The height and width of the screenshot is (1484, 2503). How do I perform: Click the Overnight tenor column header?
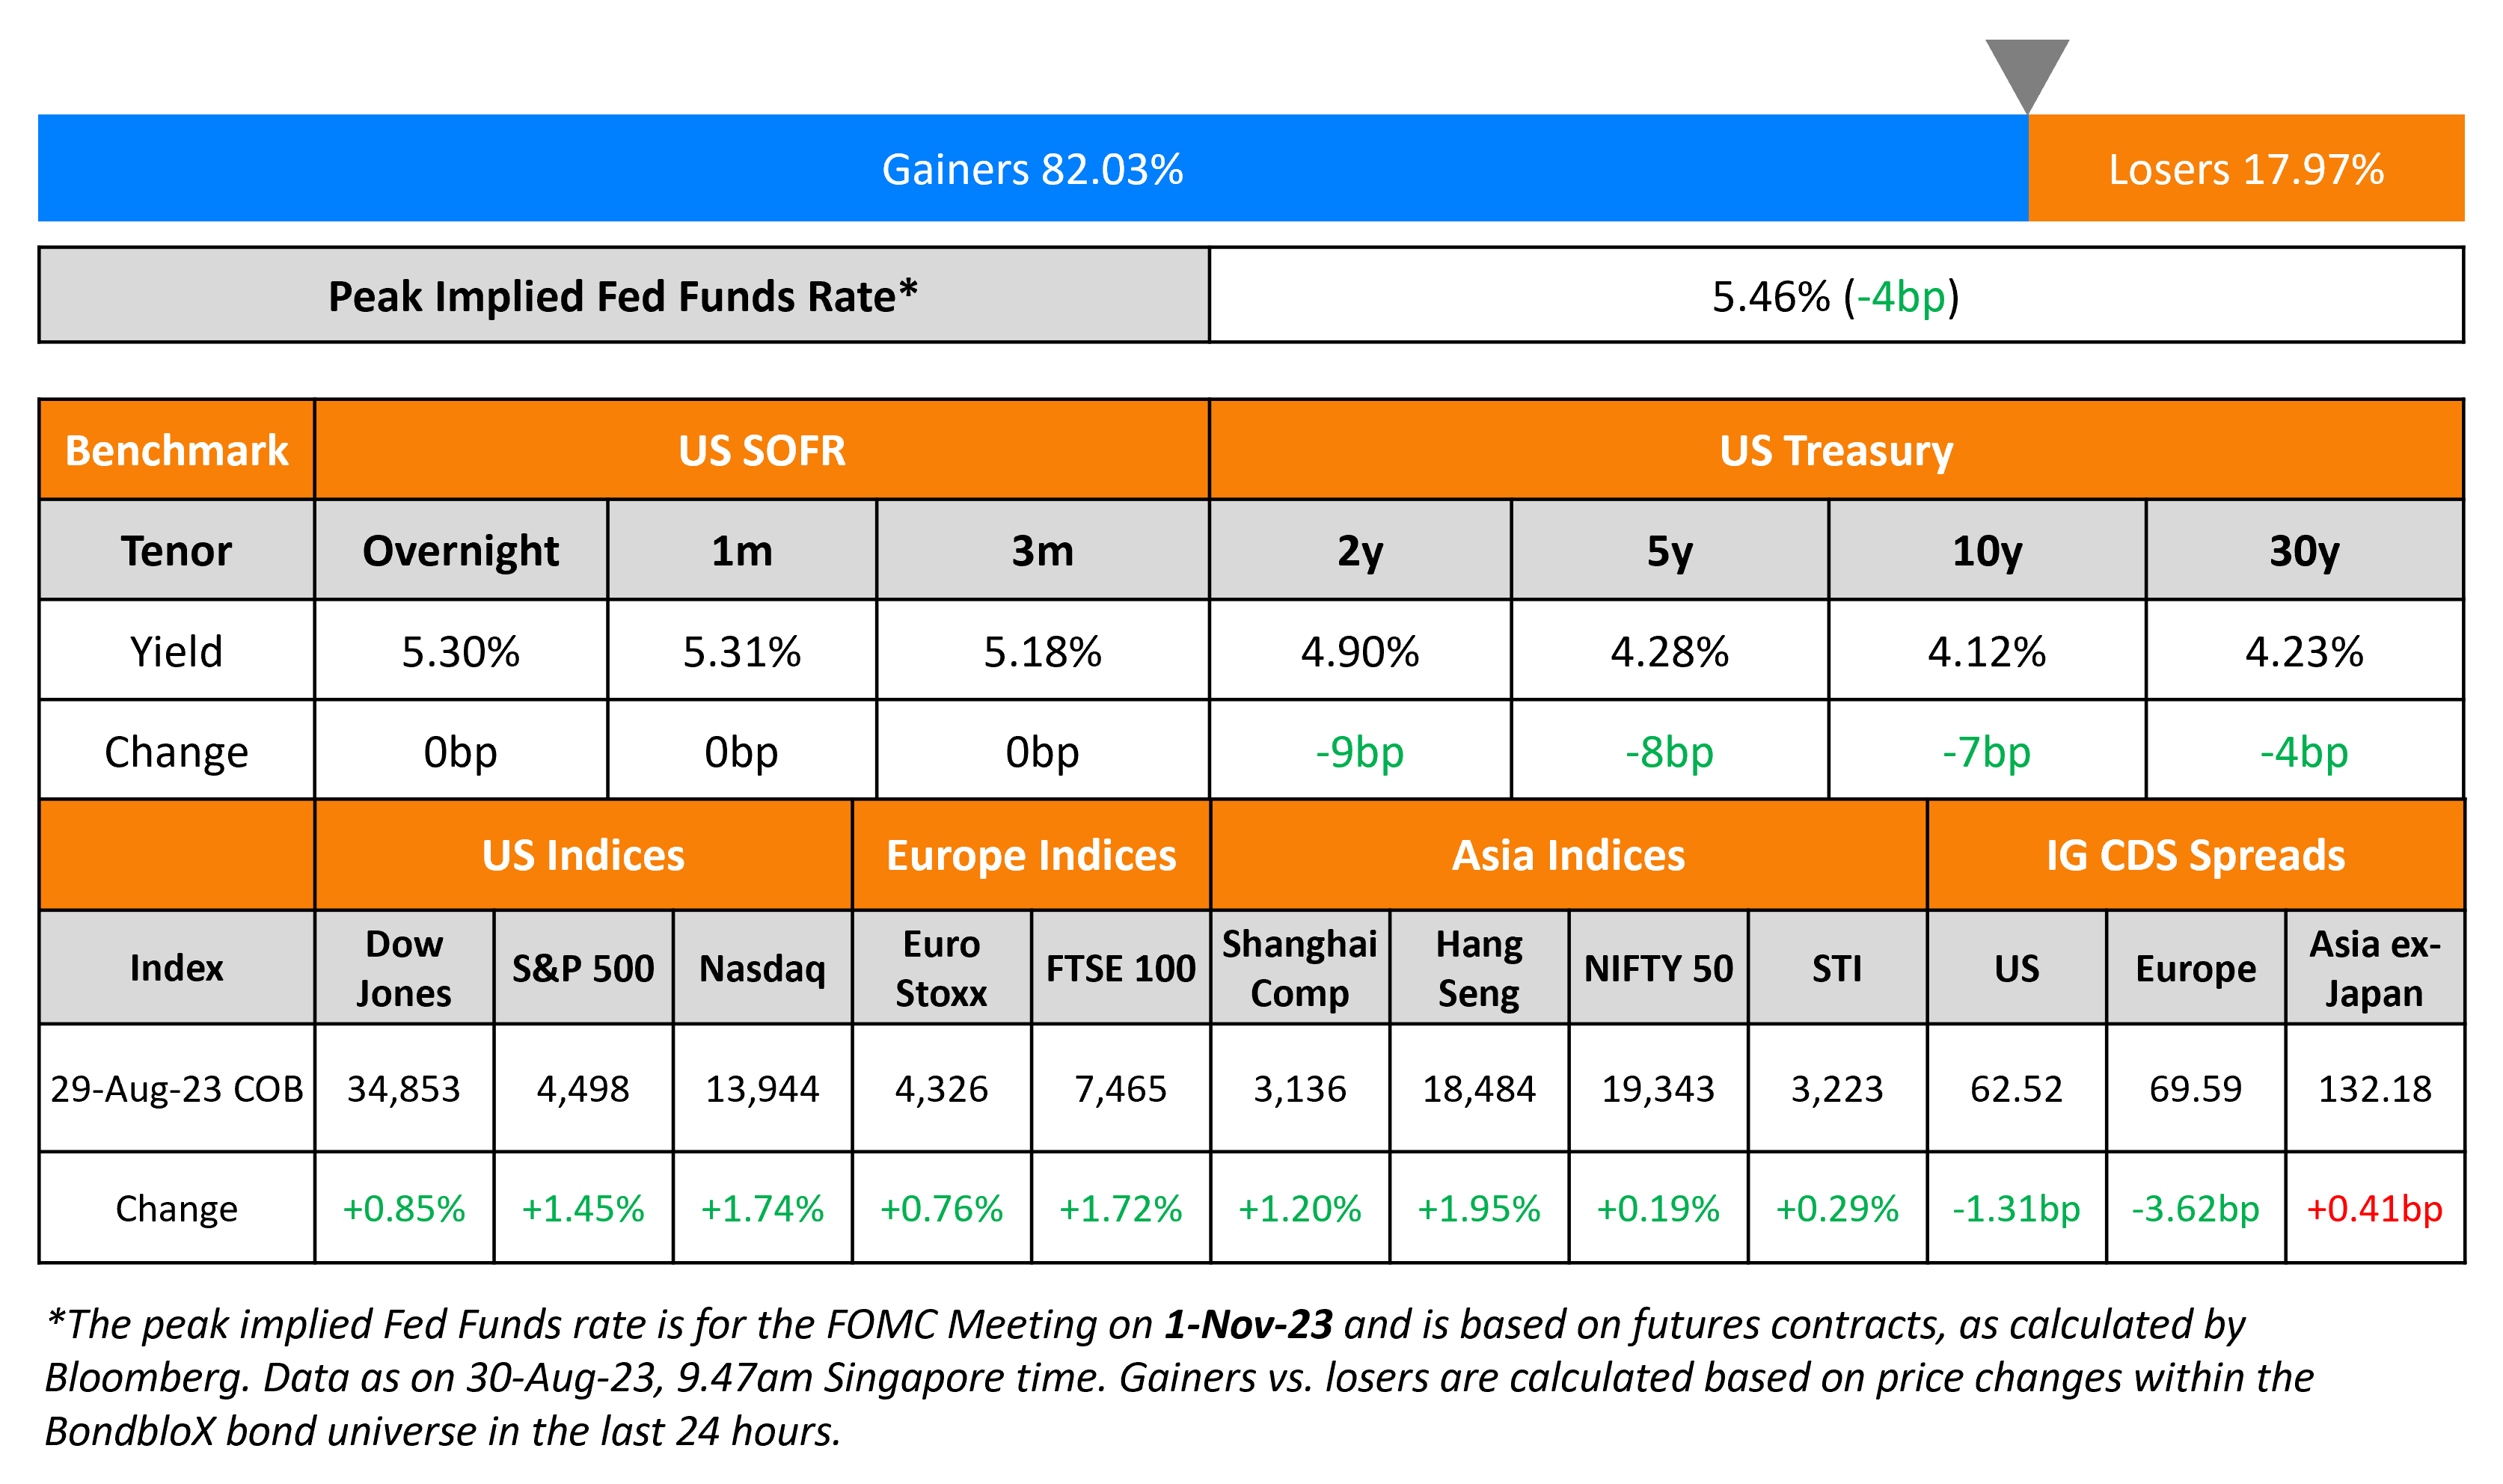tap(460, 551)
